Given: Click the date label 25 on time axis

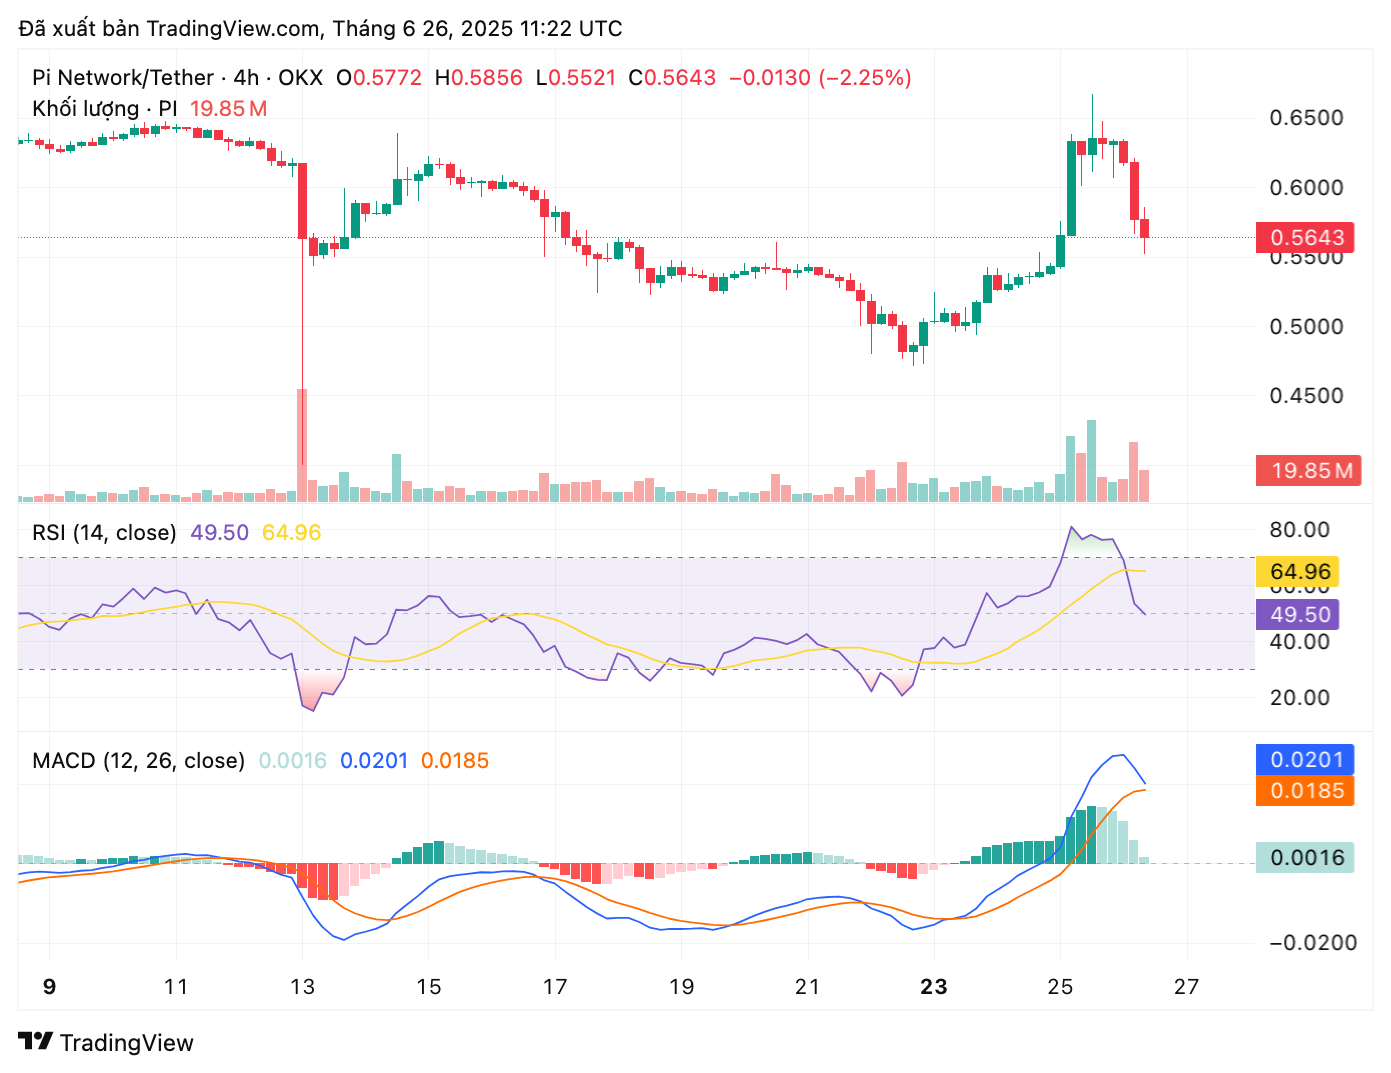Looking at the screenshot, I should coord(1060,987).
